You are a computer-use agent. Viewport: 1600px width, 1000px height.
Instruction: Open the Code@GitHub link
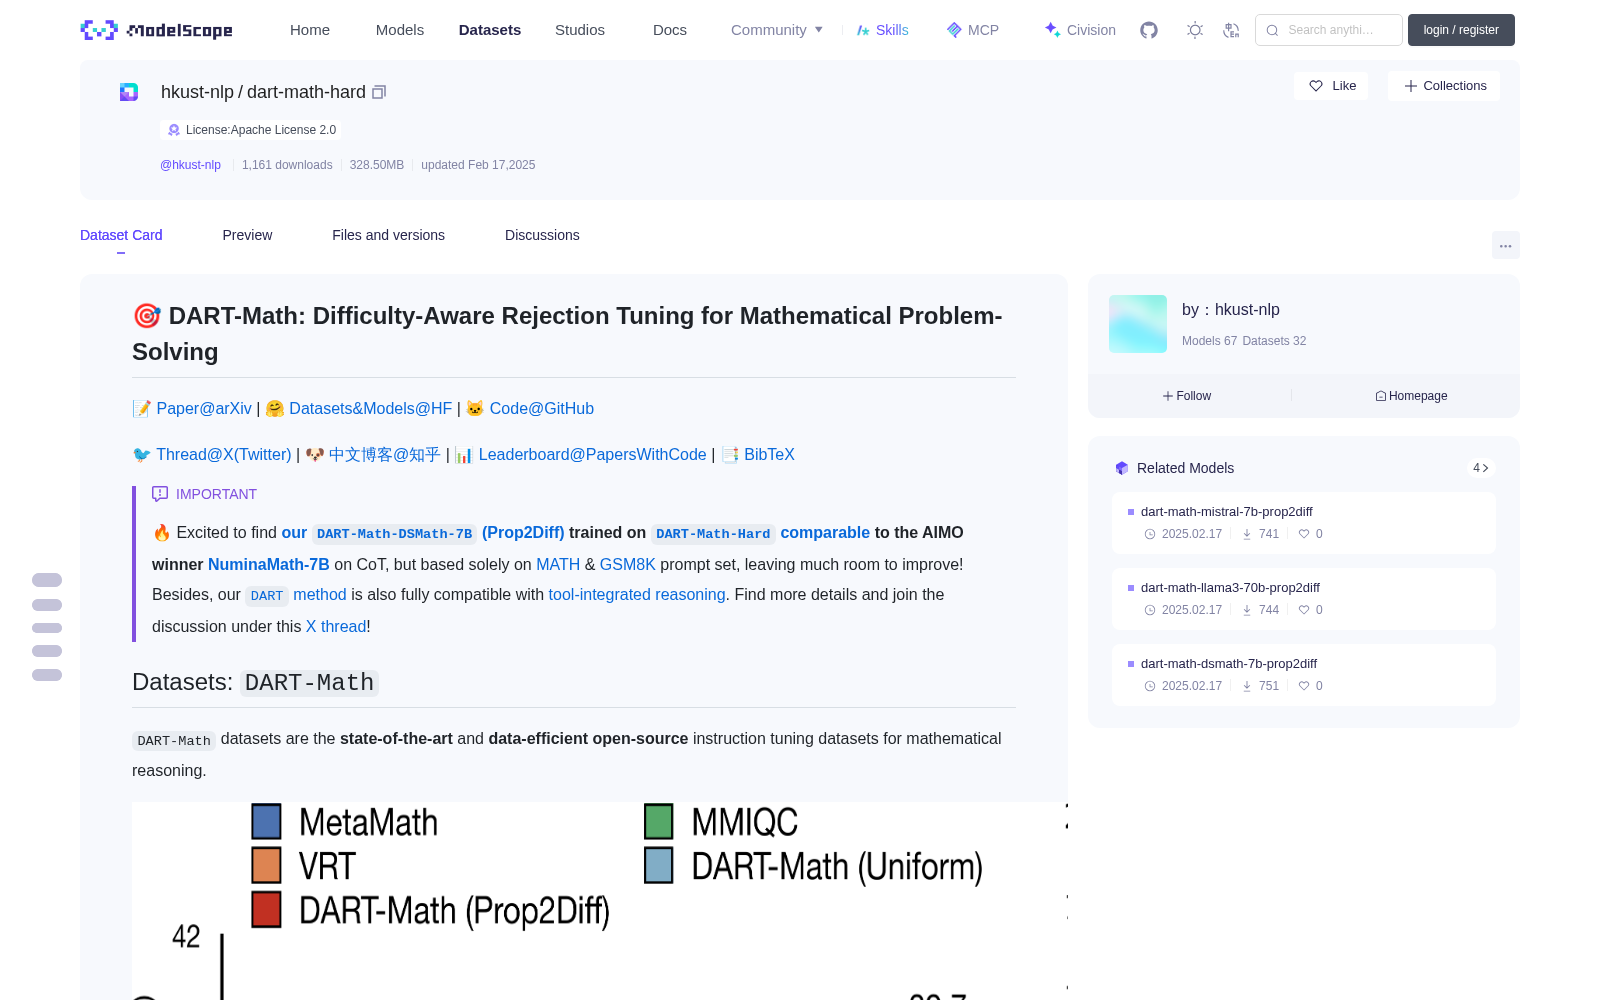(x=542, y=408)
